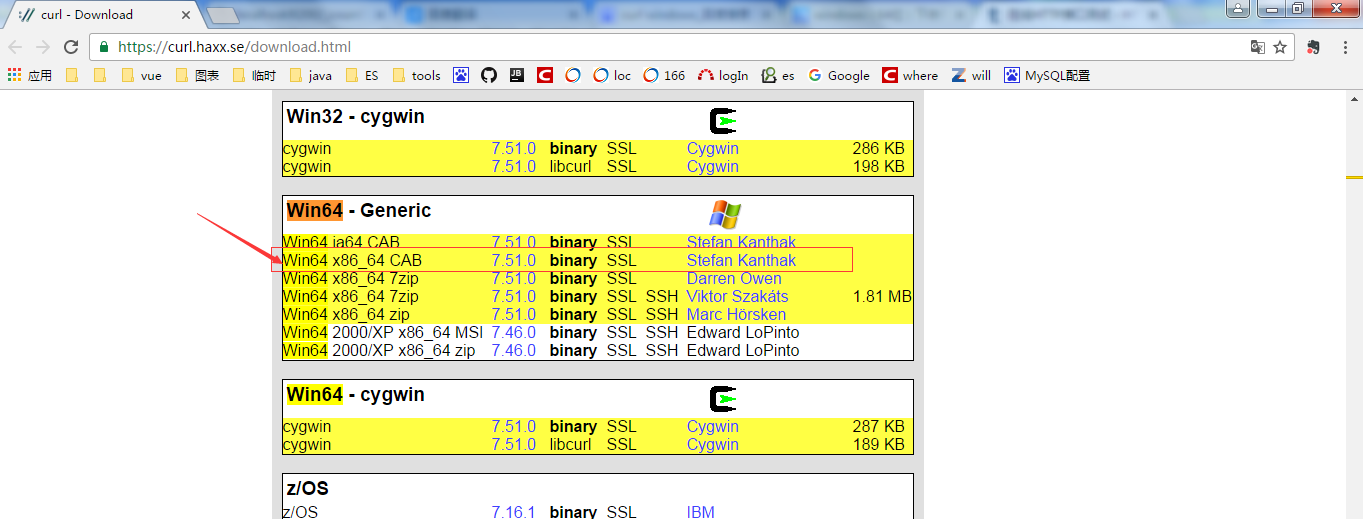1363x519 pixels.
Task: Open the unlabeled colored circle bookmark
Action: click(x=573, y=75)
